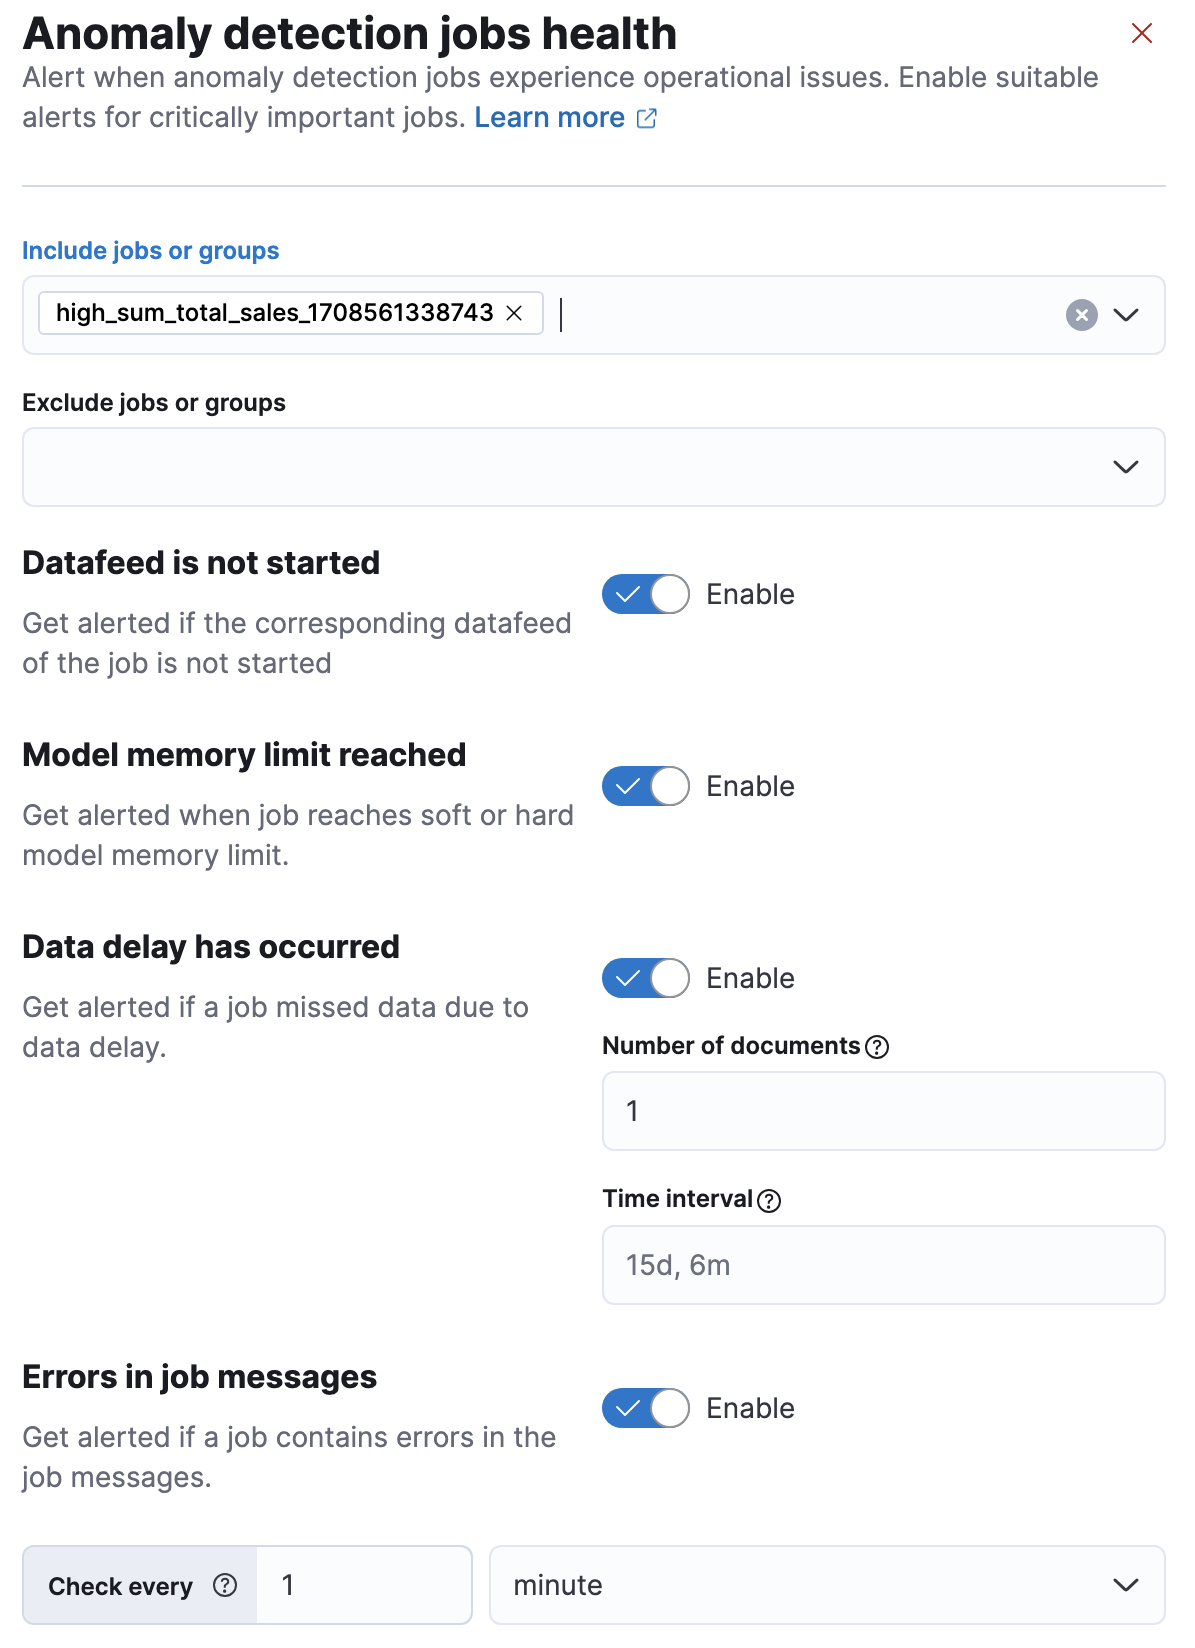Open the Exclude jobs or groups dropdown

[1126, 466]
